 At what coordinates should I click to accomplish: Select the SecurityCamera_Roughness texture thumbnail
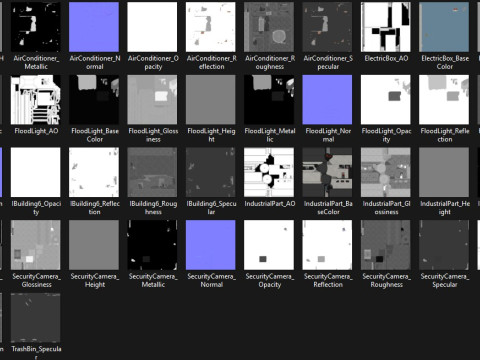[386, 245]
